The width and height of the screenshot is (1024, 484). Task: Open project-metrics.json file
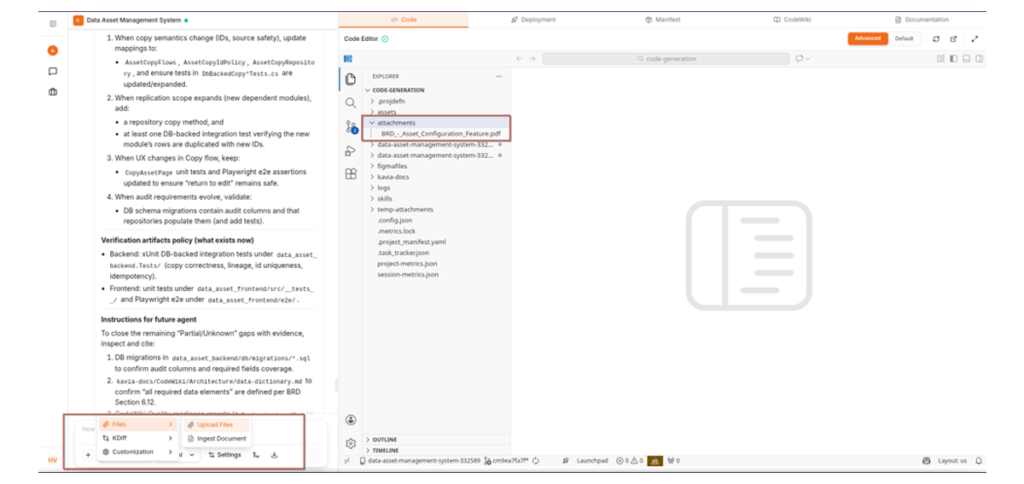point(407,263)
